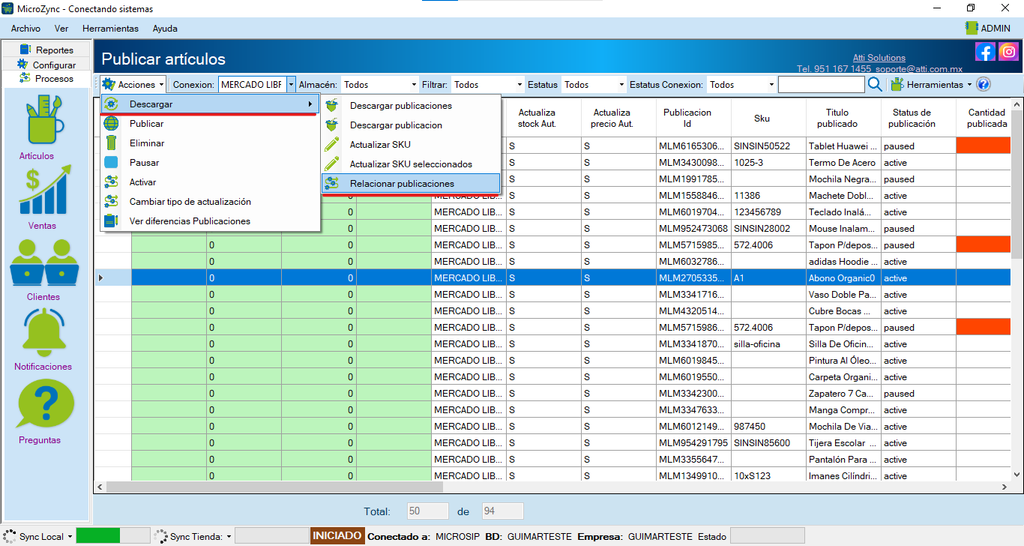This screenshot has height=546, width=1024.
Task: Open the Artículos section icon
Action: (x=44, y=120)
